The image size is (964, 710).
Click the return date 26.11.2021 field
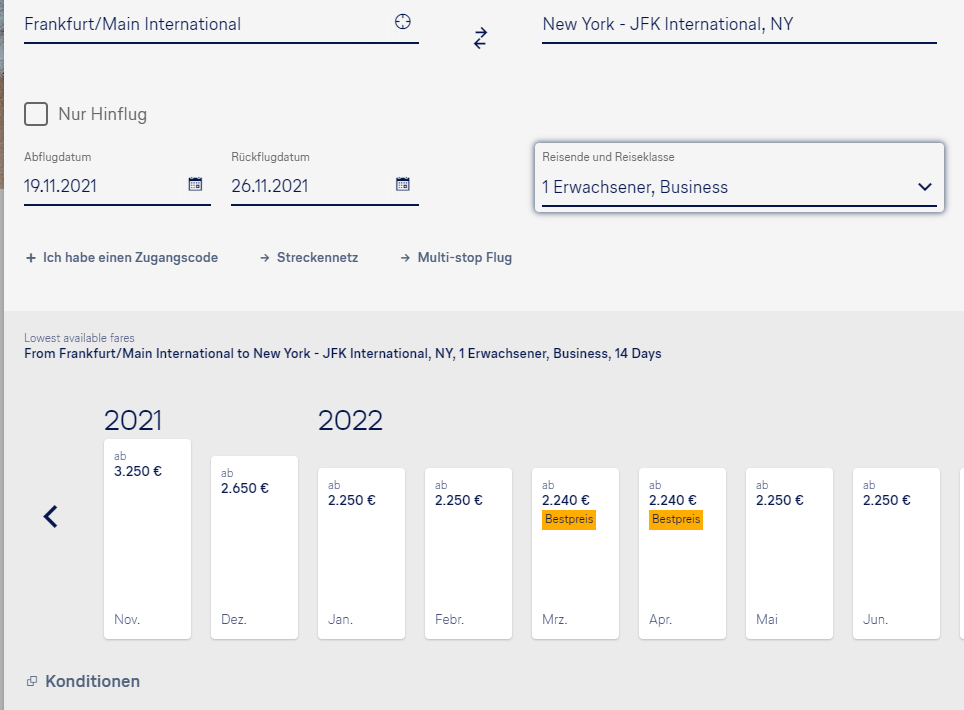coord(325,186)
